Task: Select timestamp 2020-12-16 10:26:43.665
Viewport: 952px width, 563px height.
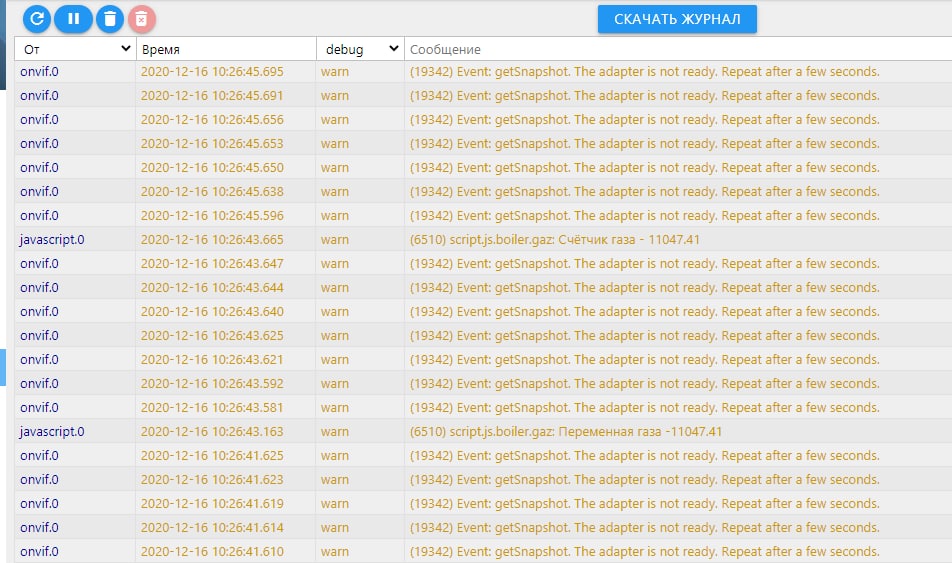Action: (x=212, y=240)
